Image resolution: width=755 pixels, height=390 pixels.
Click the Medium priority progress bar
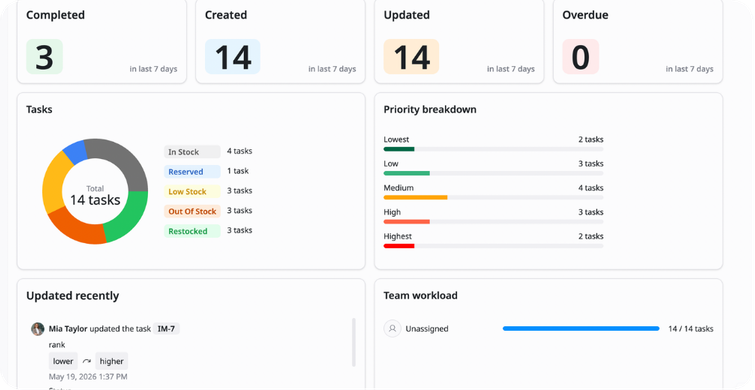(493, 197)
